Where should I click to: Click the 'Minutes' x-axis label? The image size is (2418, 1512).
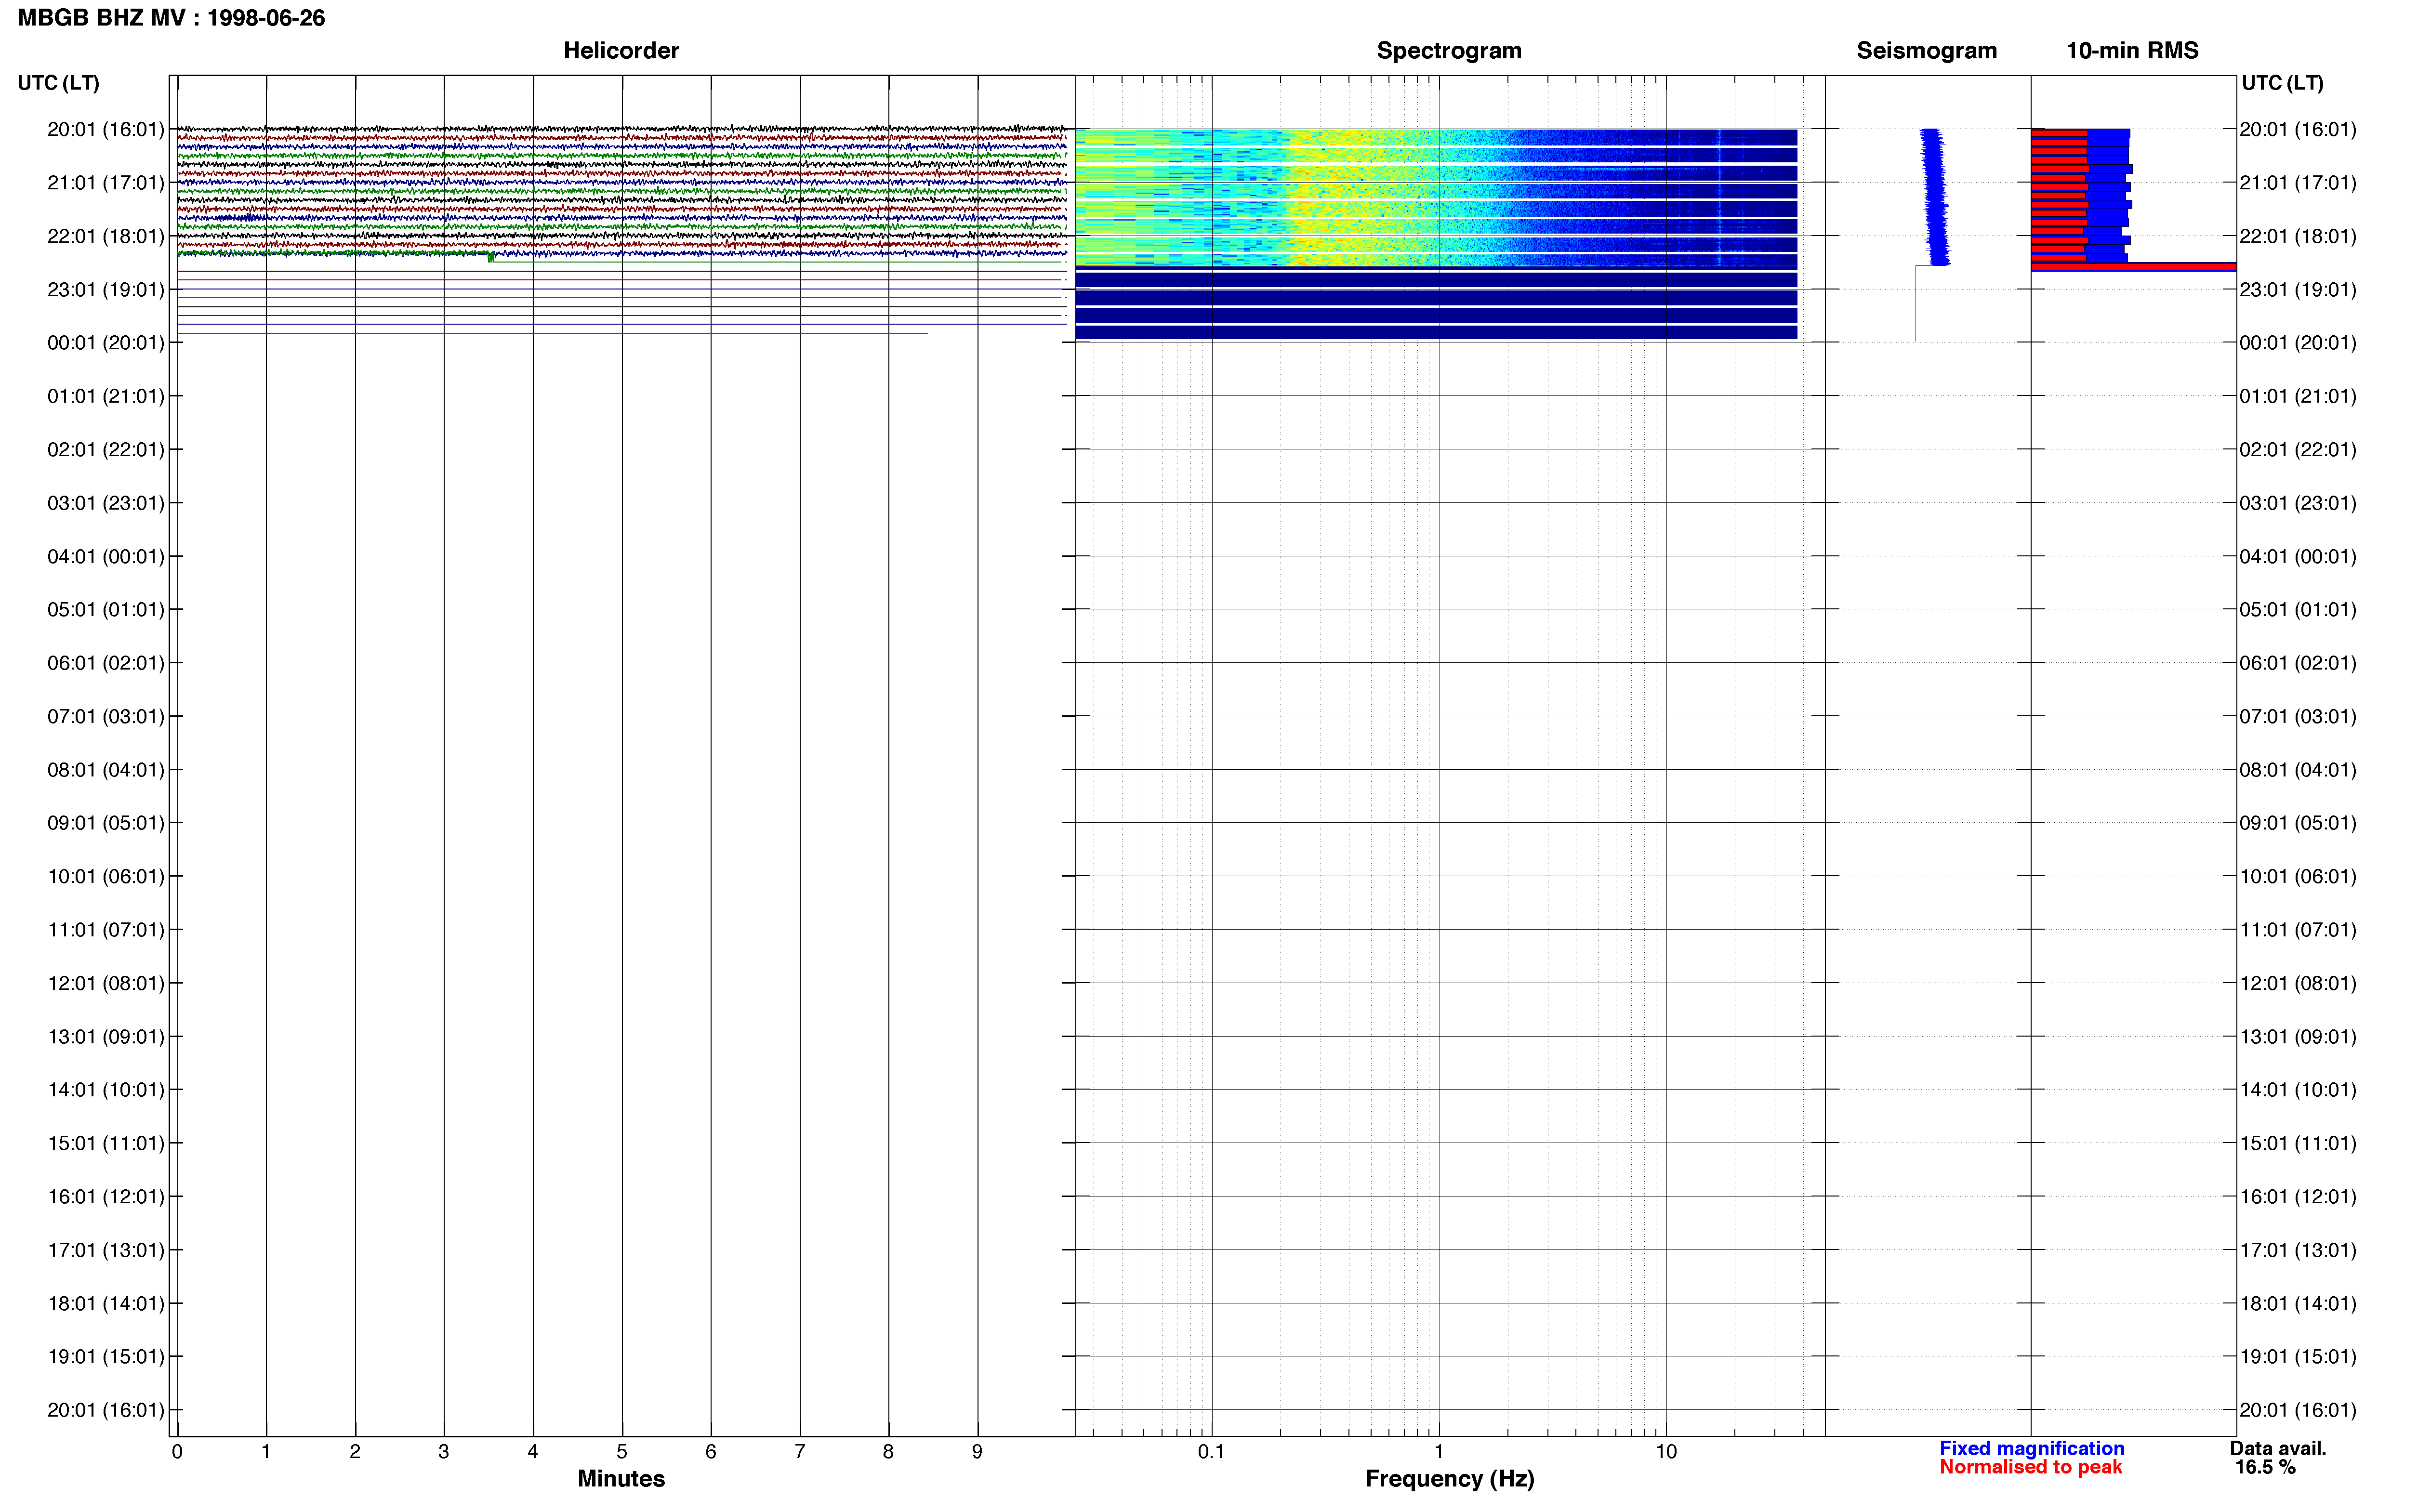pyautogui.click(x=621, y=1478)
